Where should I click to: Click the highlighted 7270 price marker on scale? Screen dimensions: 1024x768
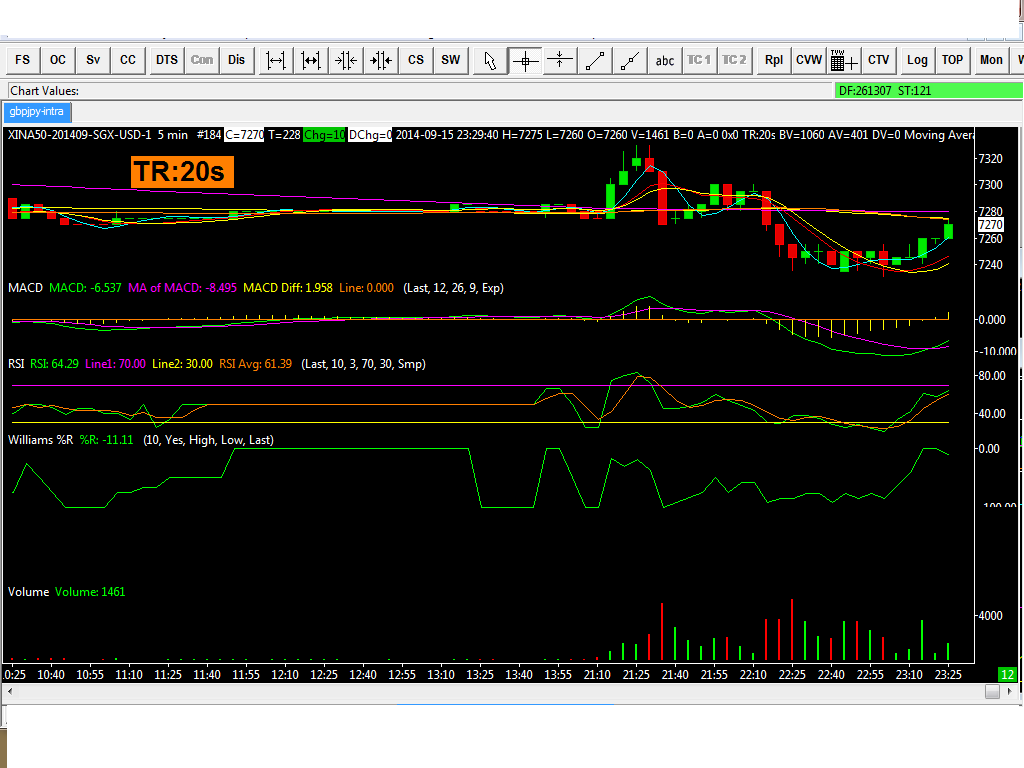click(x=990, y=225)
